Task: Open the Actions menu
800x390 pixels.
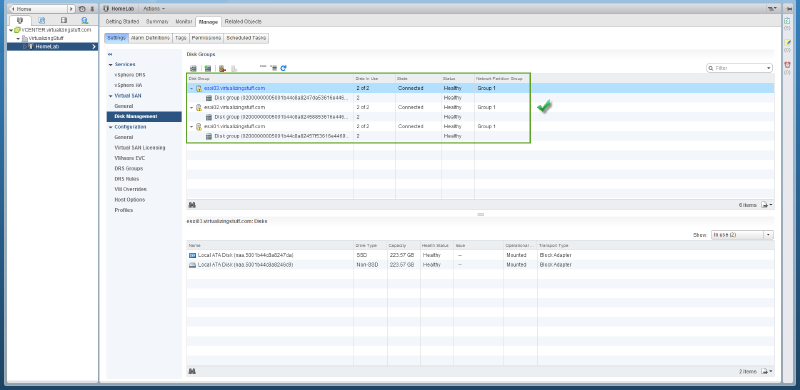Action: coord(154,9)
